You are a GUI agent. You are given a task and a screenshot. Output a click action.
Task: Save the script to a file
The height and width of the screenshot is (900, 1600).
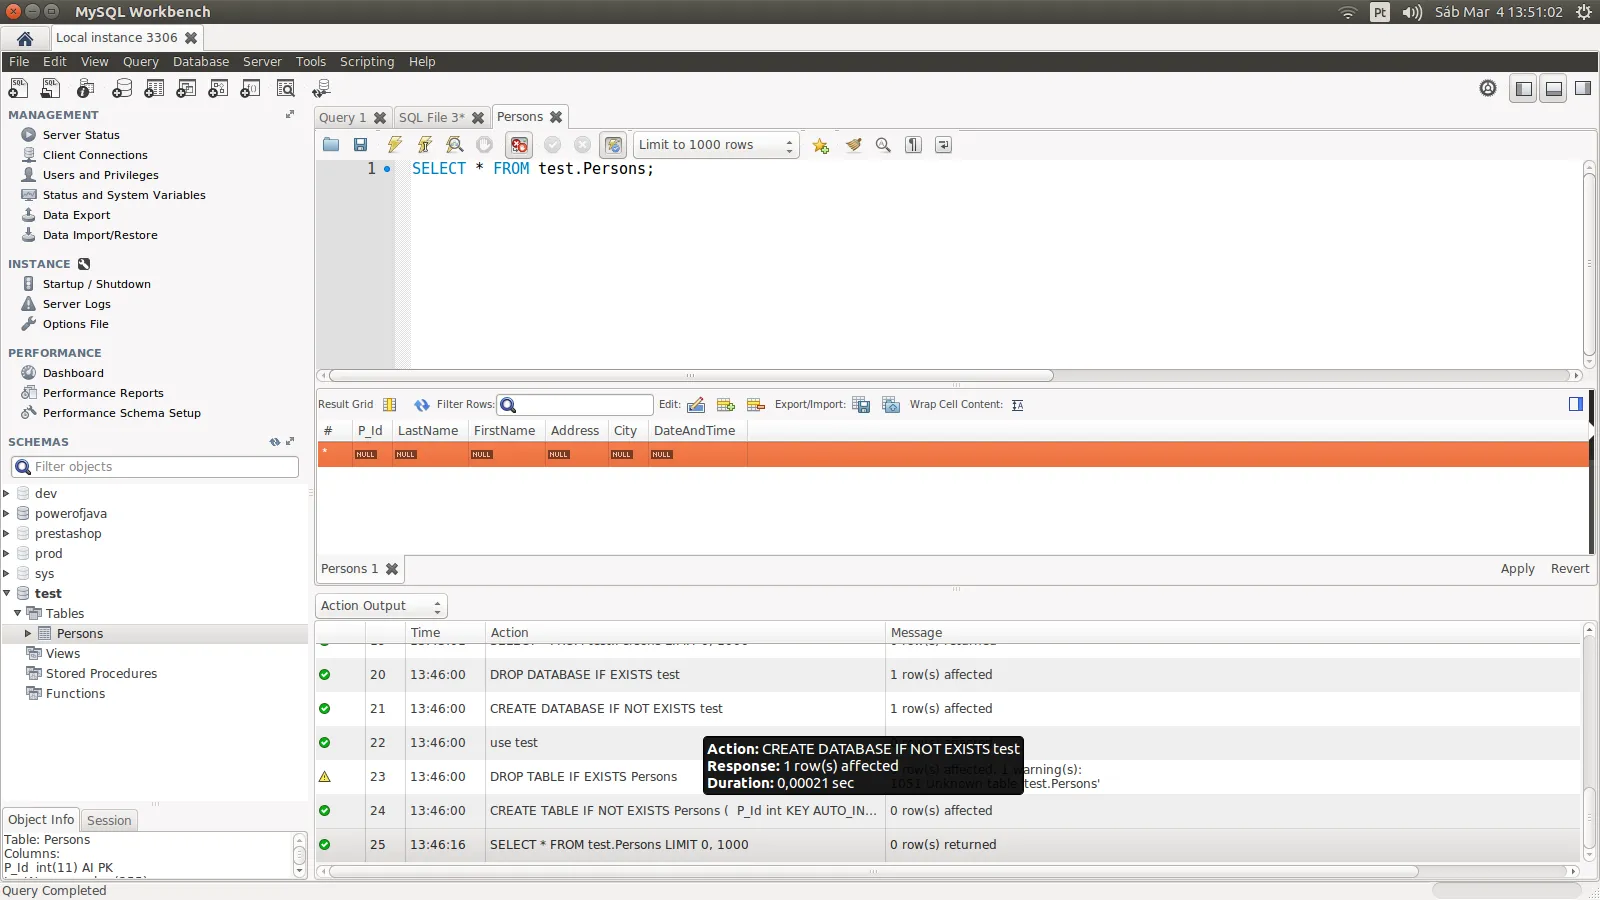click(x=360, y=145)
